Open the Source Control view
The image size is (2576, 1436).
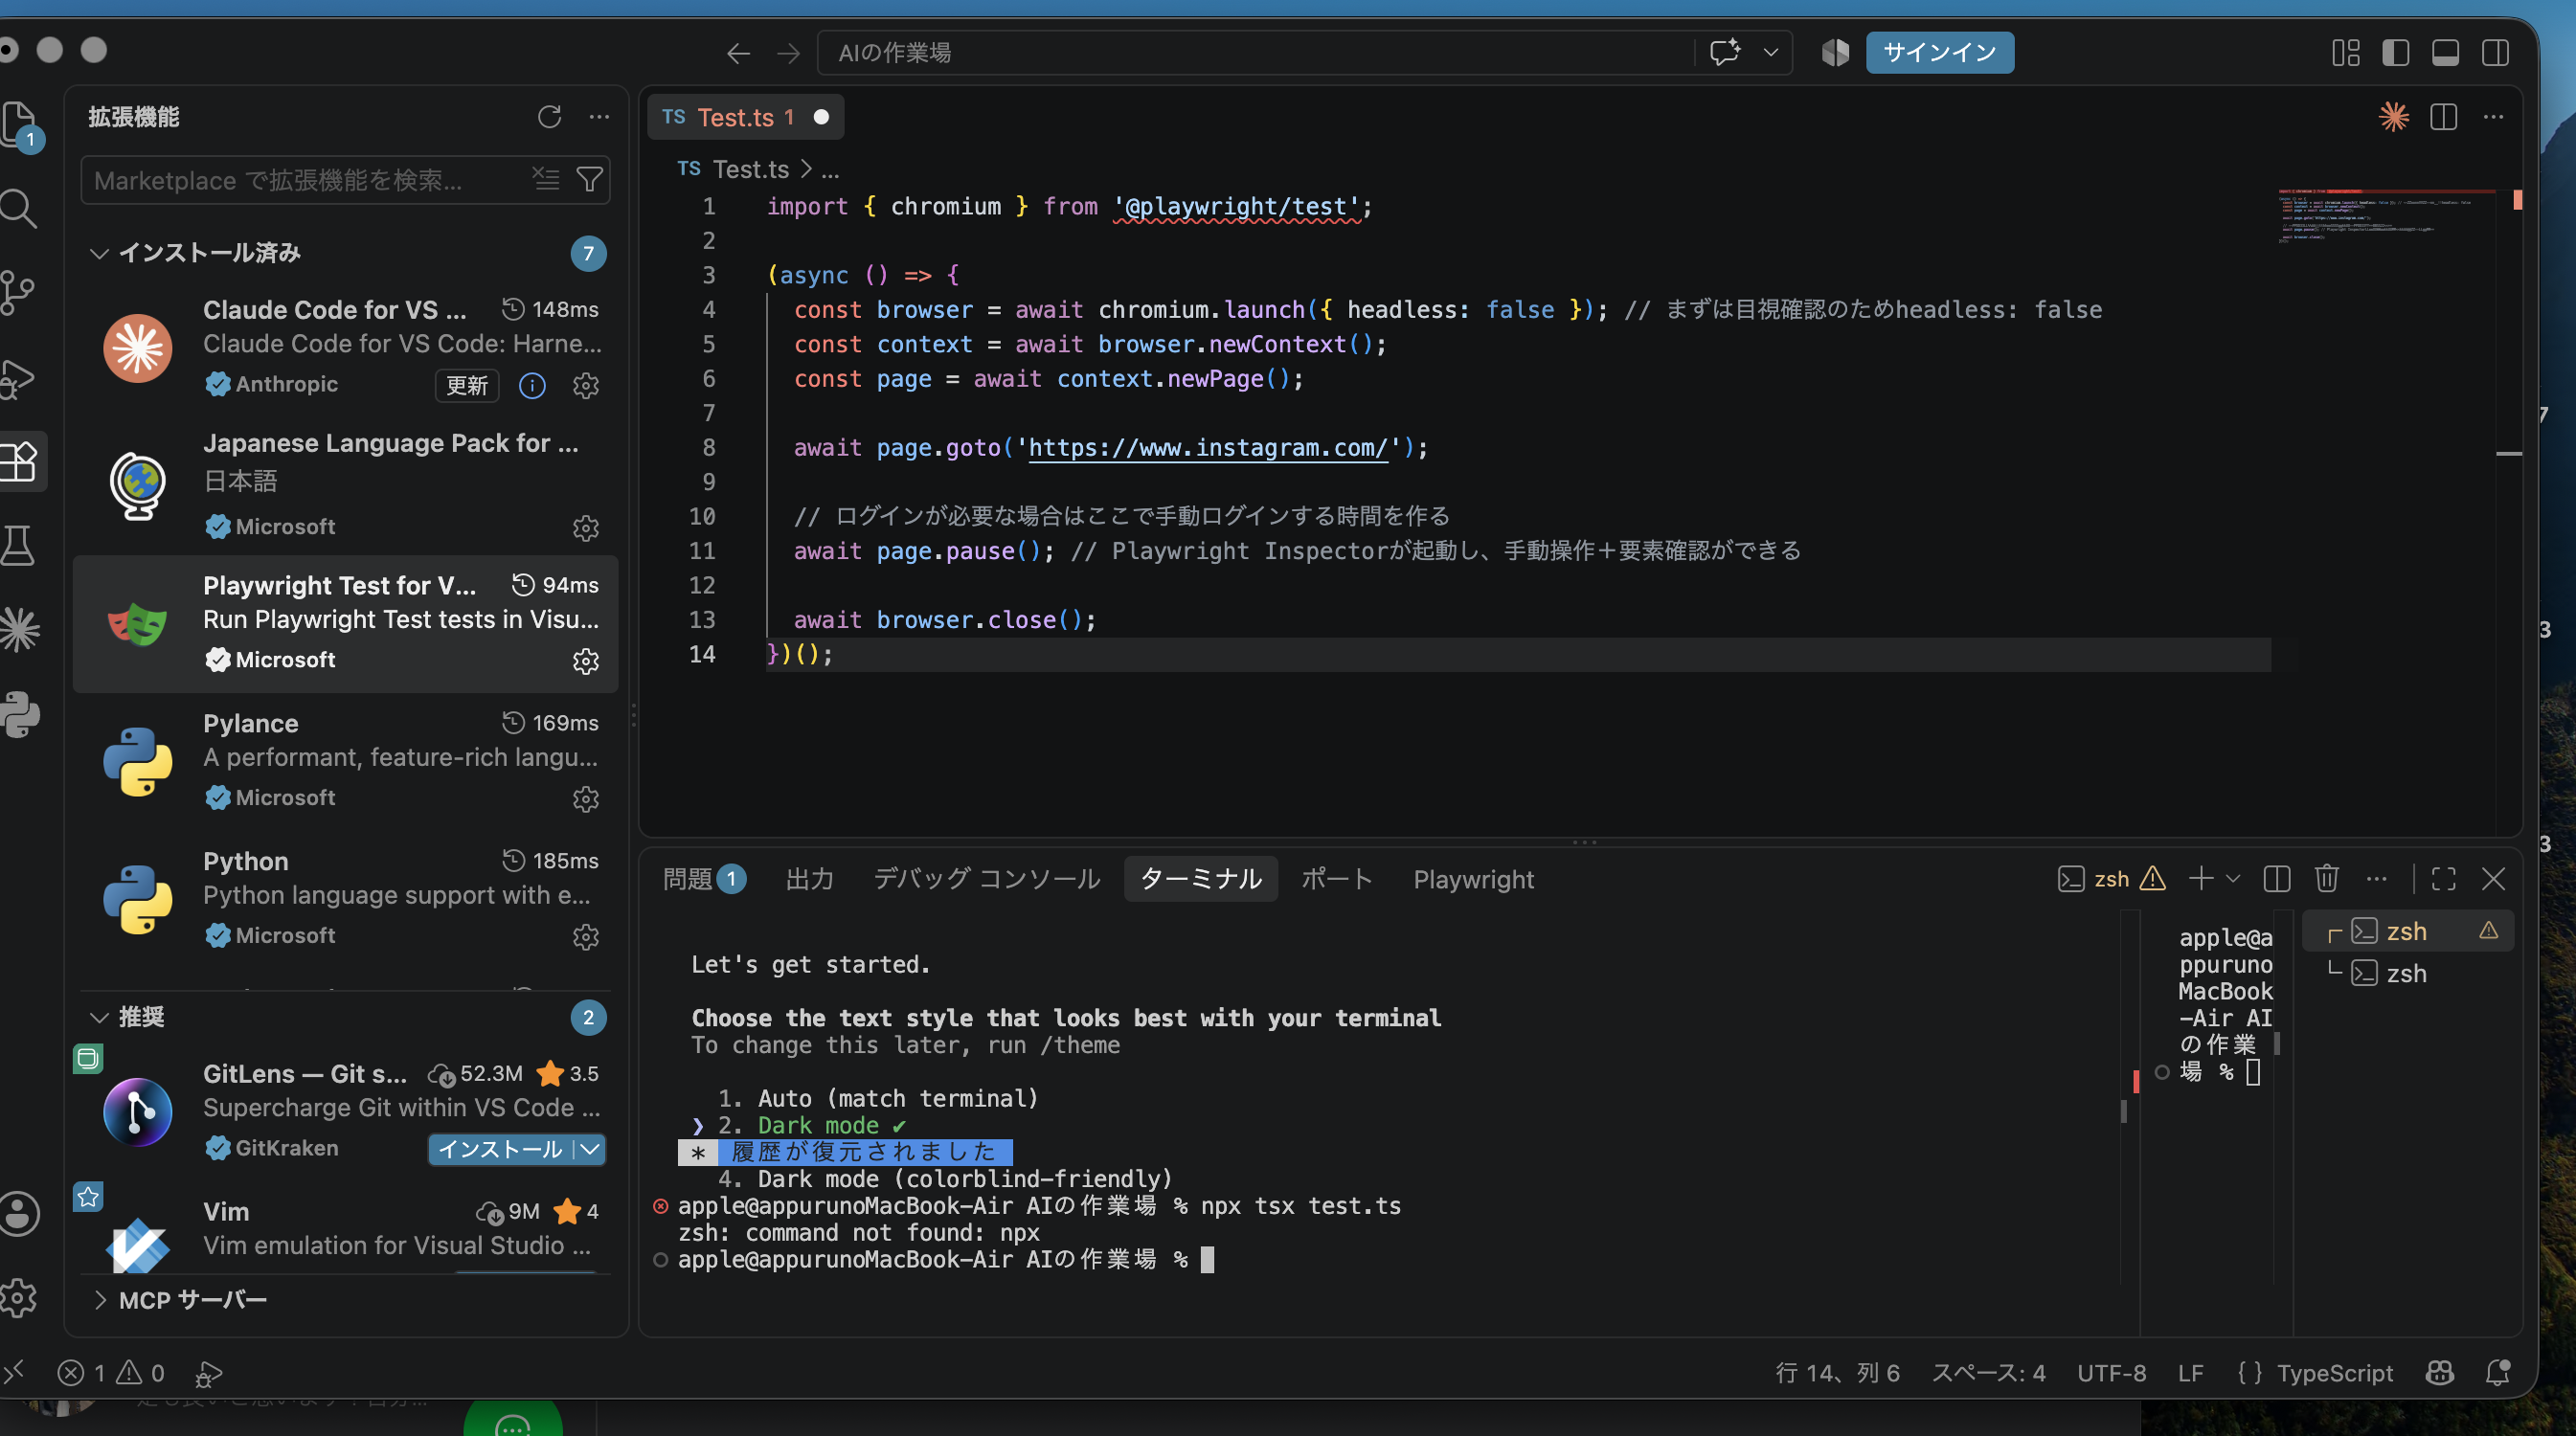(x=18, y=293)
